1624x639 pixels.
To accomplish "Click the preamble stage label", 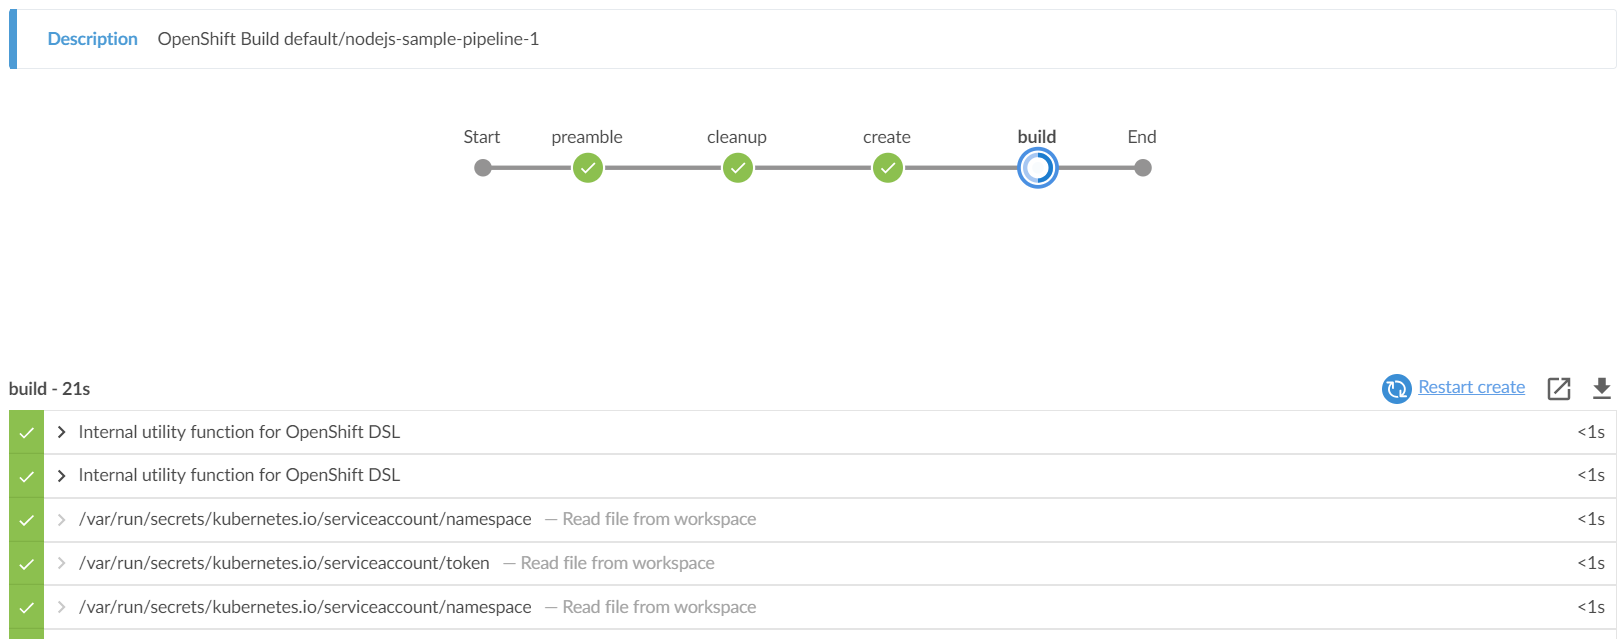I will (587, 137).
